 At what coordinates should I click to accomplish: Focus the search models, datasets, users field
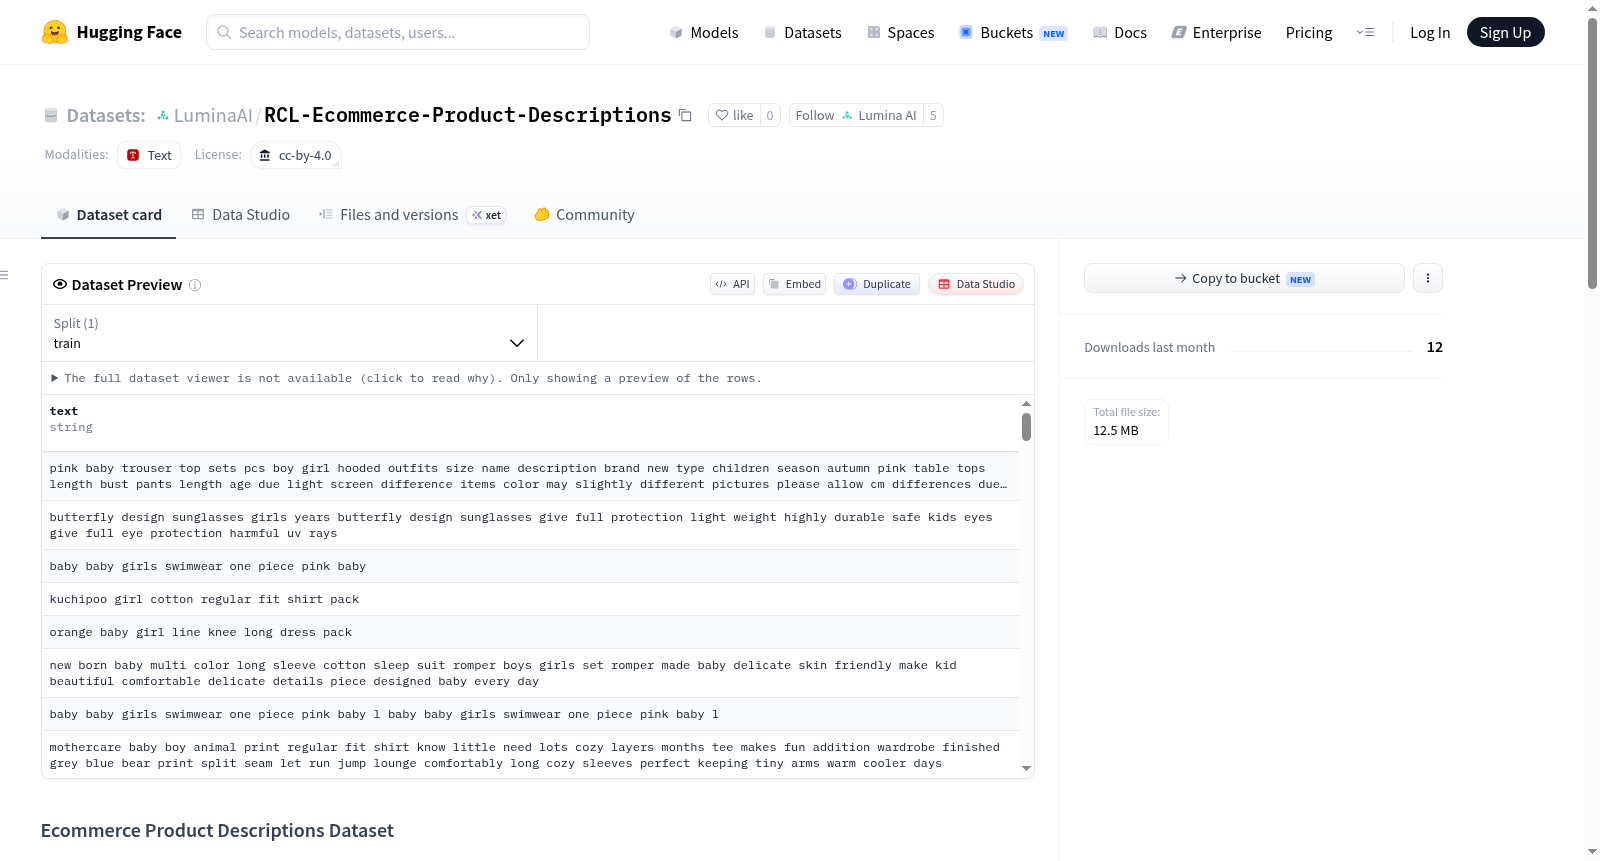point(398,32)
